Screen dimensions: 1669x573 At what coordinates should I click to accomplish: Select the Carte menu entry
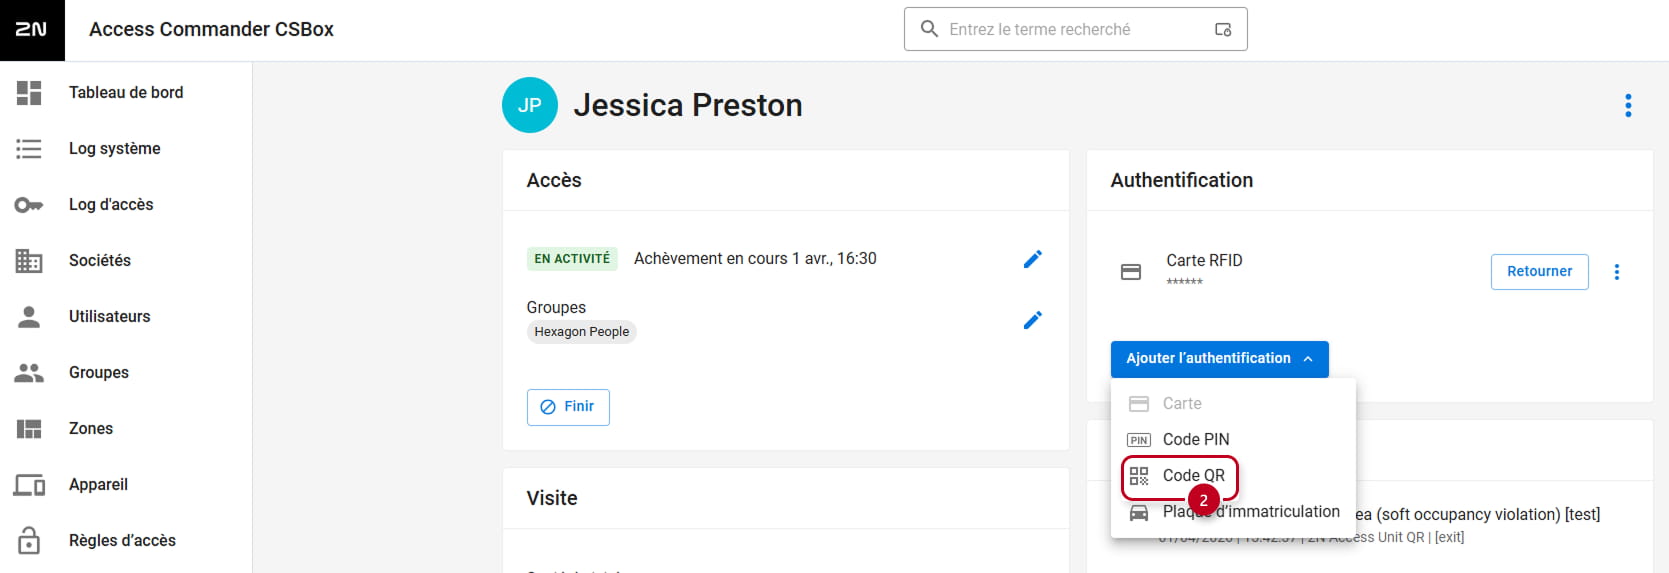tap(1233, 404)
